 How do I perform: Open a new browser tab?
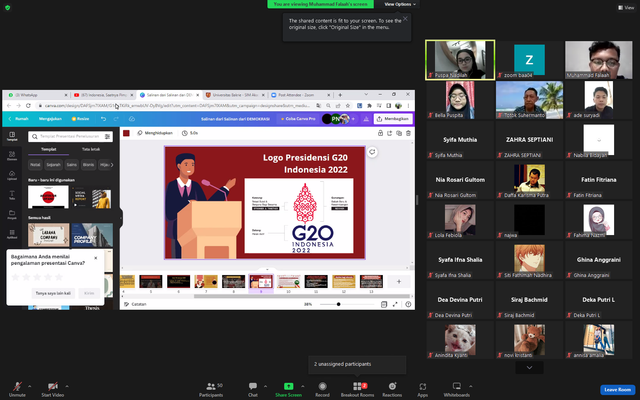(x=340, y=95)
